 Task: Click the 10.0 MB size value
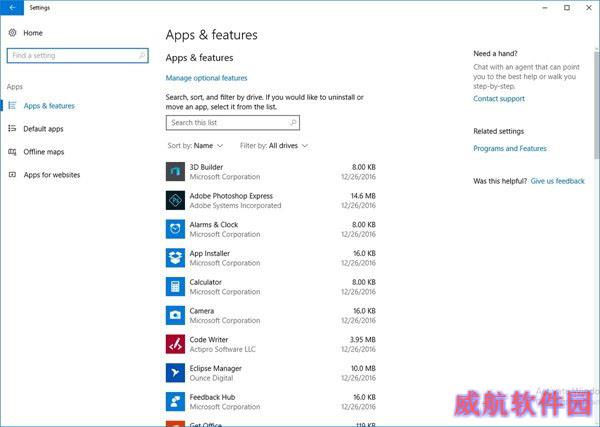363,368
